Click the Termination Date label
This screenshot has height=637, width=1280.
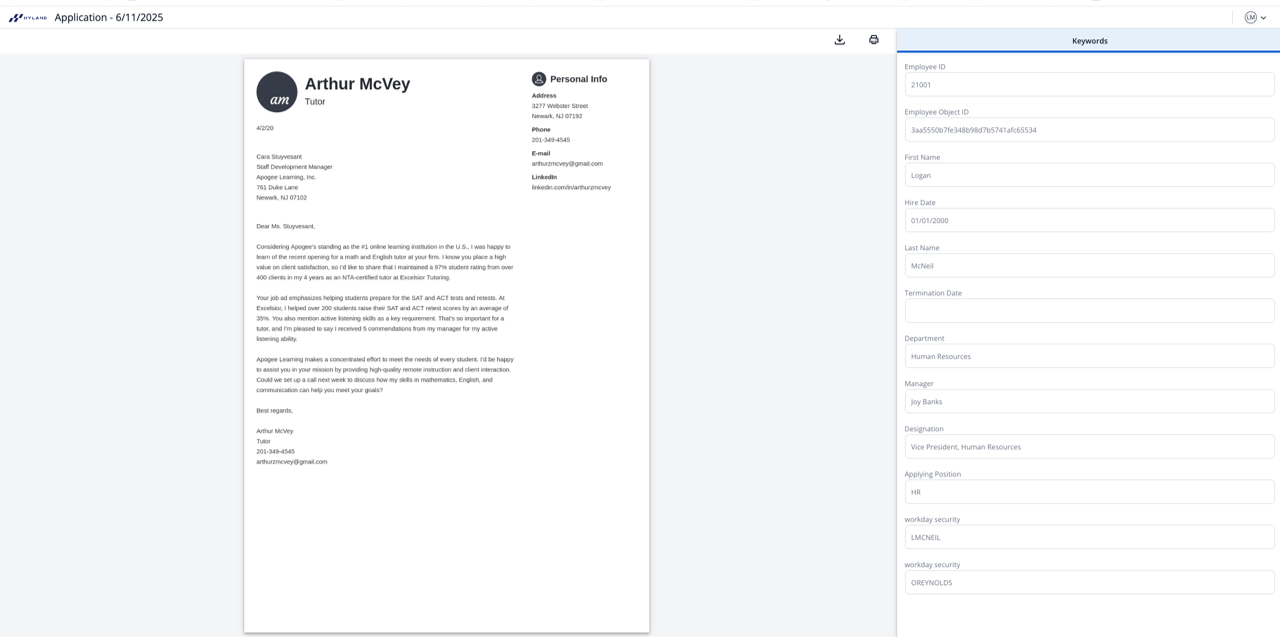(933, 293)
